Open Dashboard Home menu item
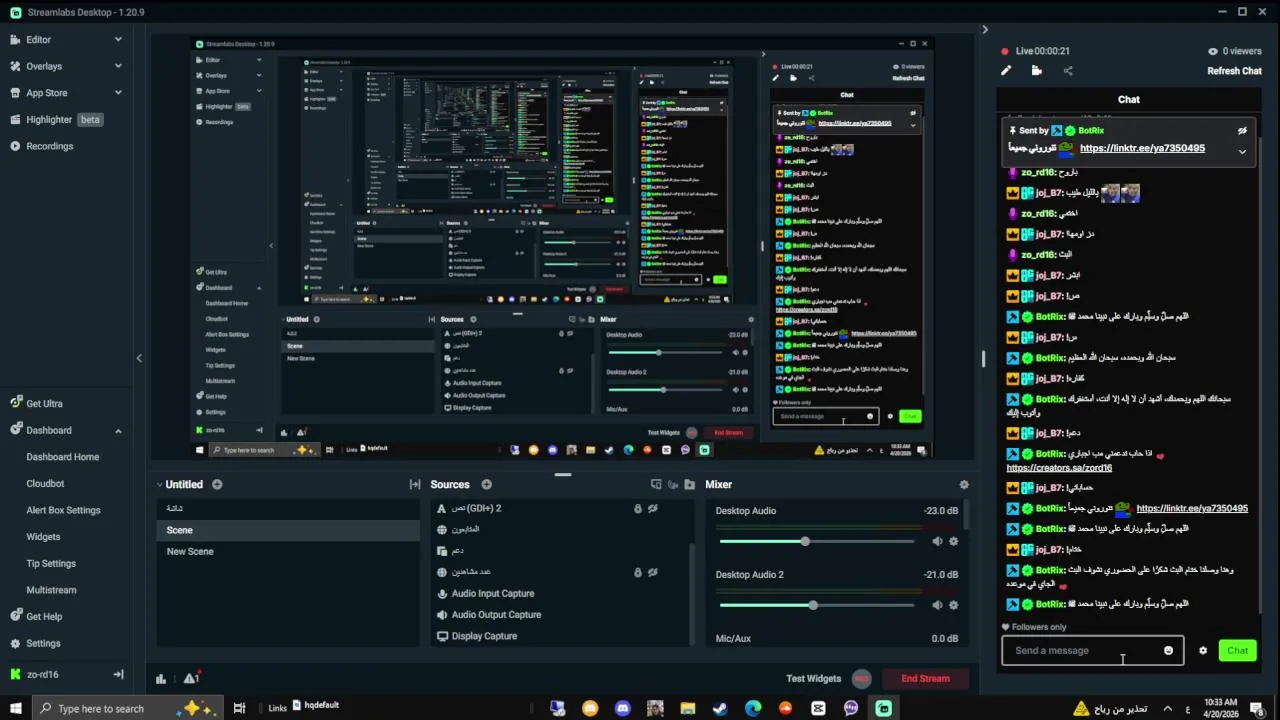This screenshot has height=720, width=1280. point(63,457)
